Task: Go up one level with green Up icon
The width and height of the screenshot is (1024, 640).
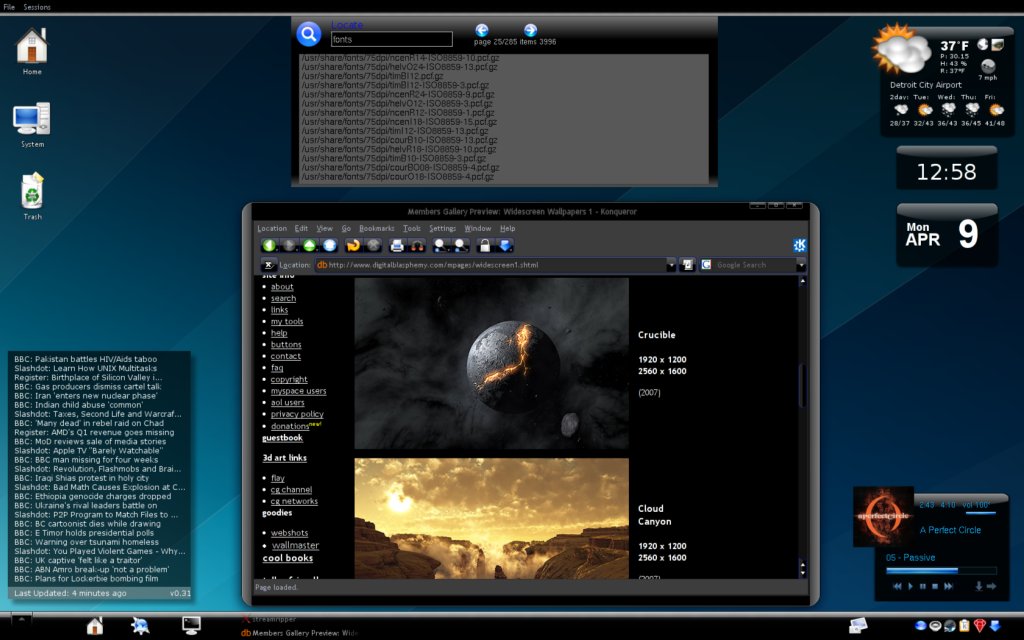Action: coord(310,246)
